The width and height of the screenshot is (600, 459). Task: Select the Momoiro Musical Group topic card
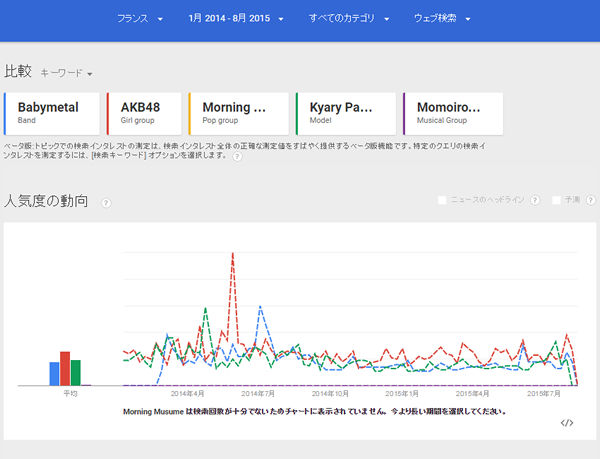[x=453, y=114]
